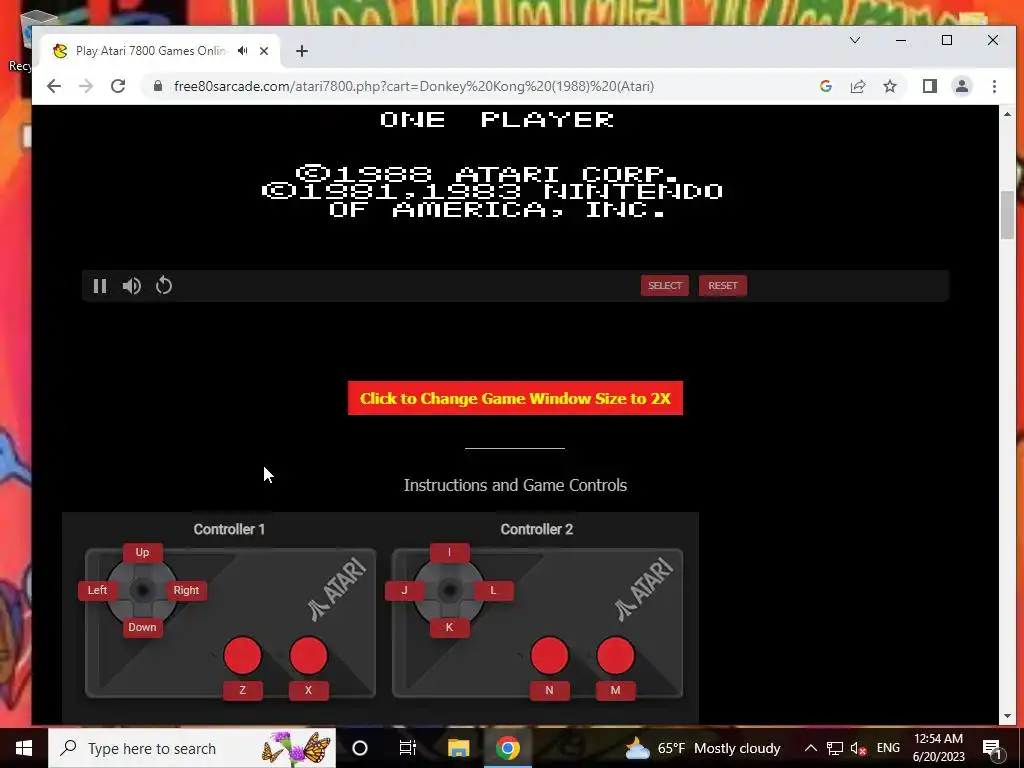The image size is (1024, 768).
Task: Open a new Chrome tab
Action: 302,51
